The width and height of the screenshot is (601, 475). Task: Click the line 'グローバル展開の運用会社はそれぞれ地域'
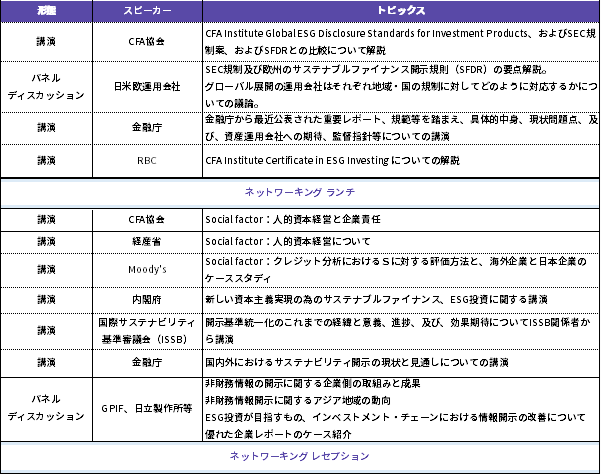tap(401, 87)
